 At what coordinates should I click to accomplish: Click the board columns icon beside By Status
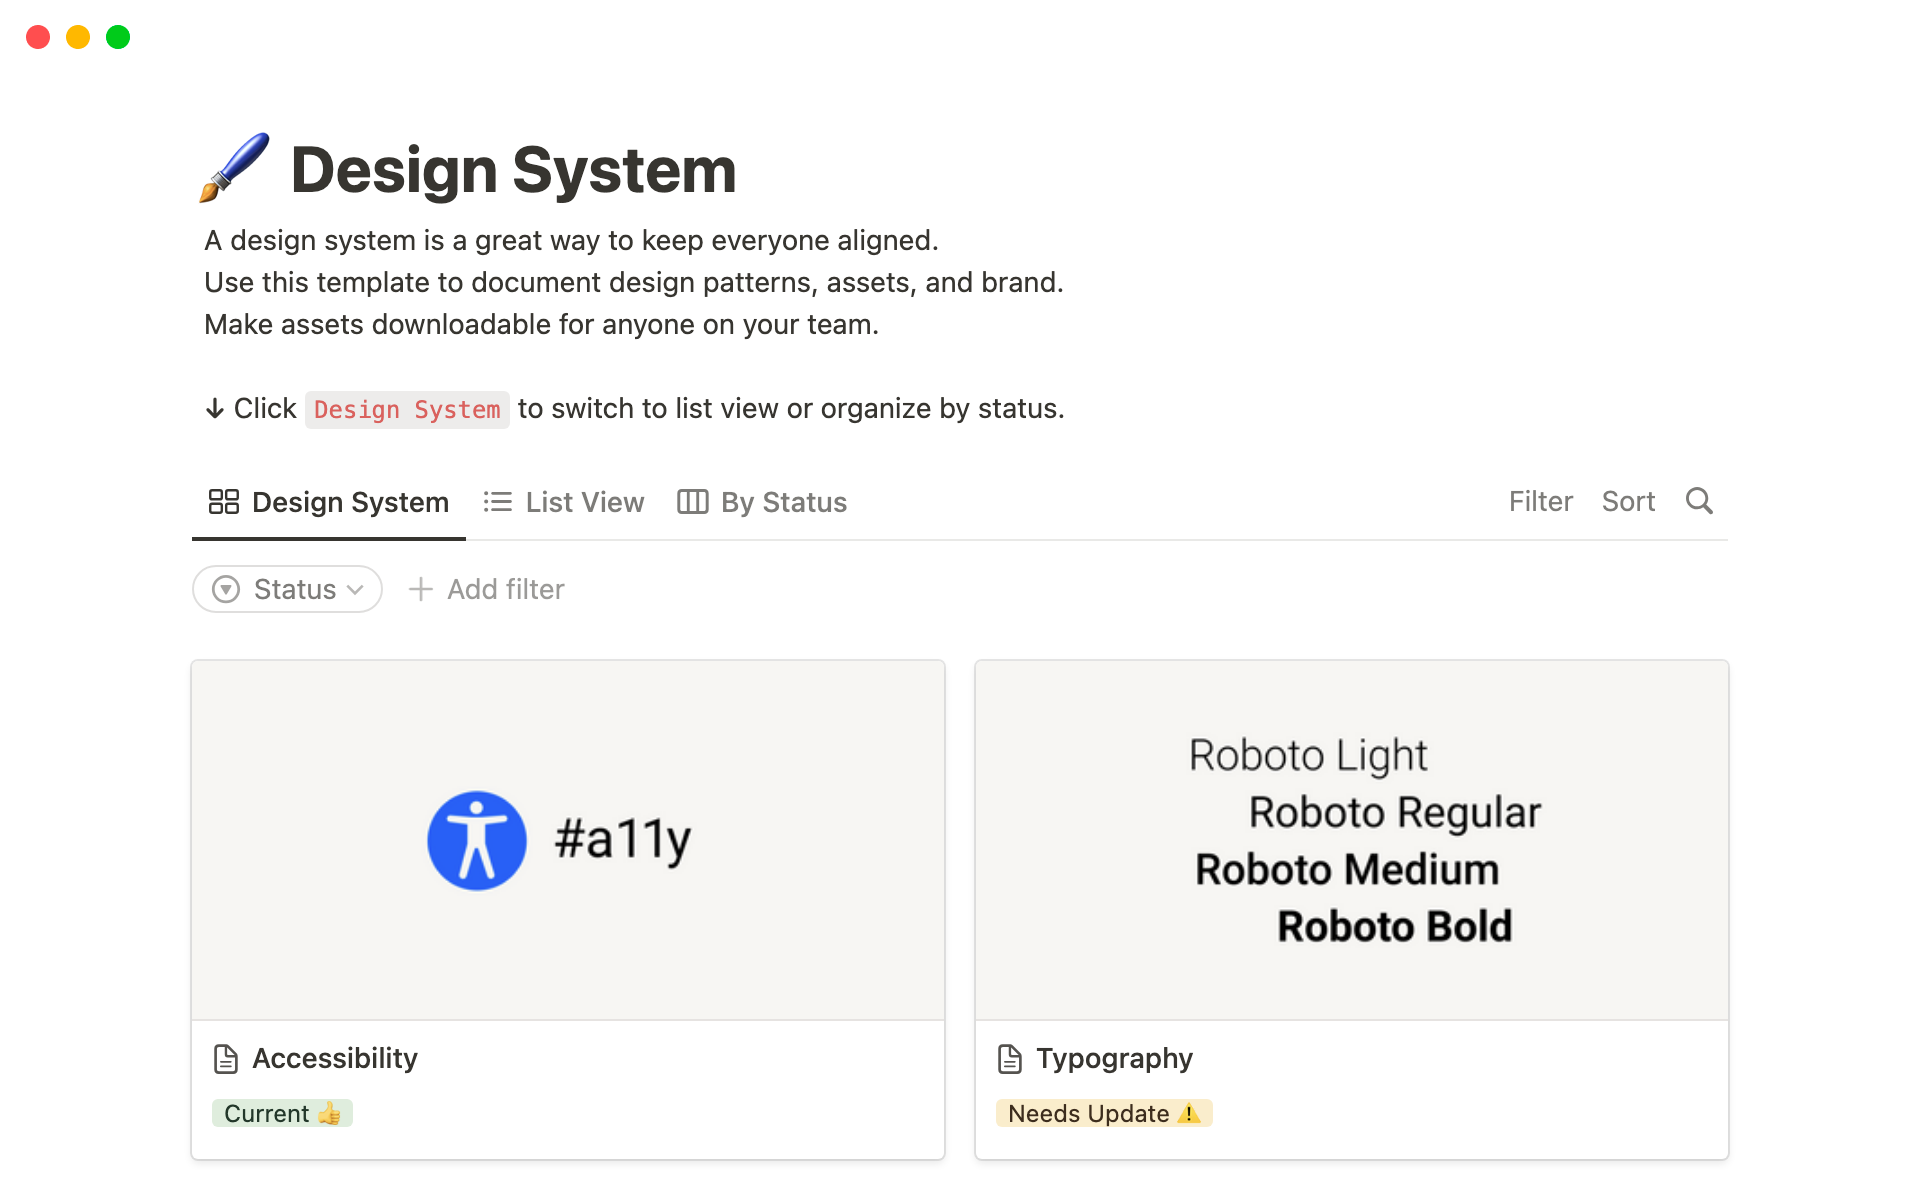693,501
